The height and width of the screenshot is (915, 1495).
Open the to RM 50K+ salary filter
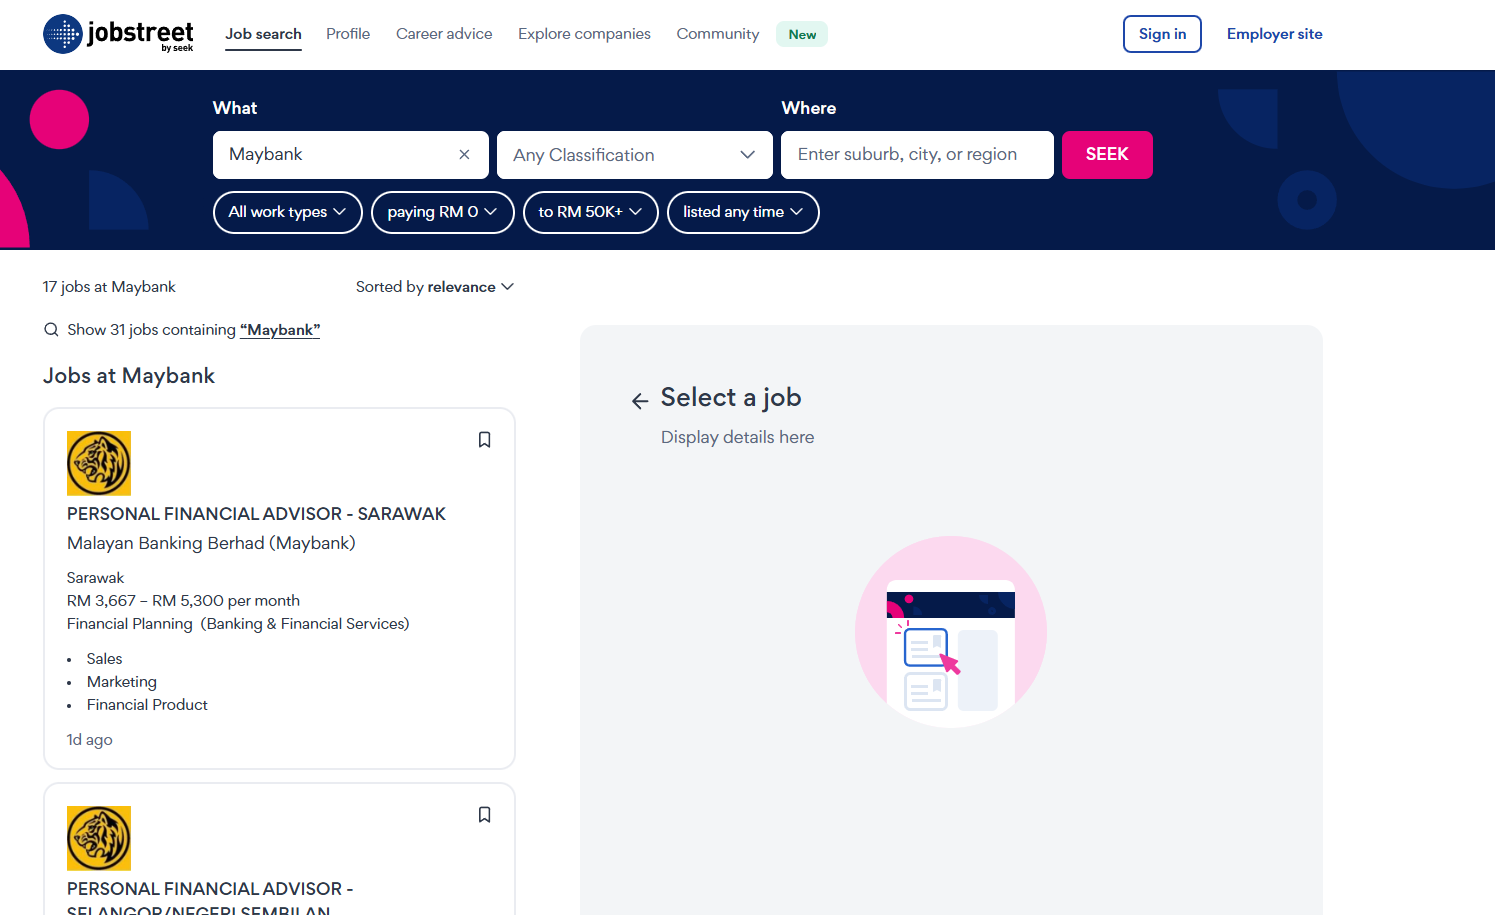point(590,212)
